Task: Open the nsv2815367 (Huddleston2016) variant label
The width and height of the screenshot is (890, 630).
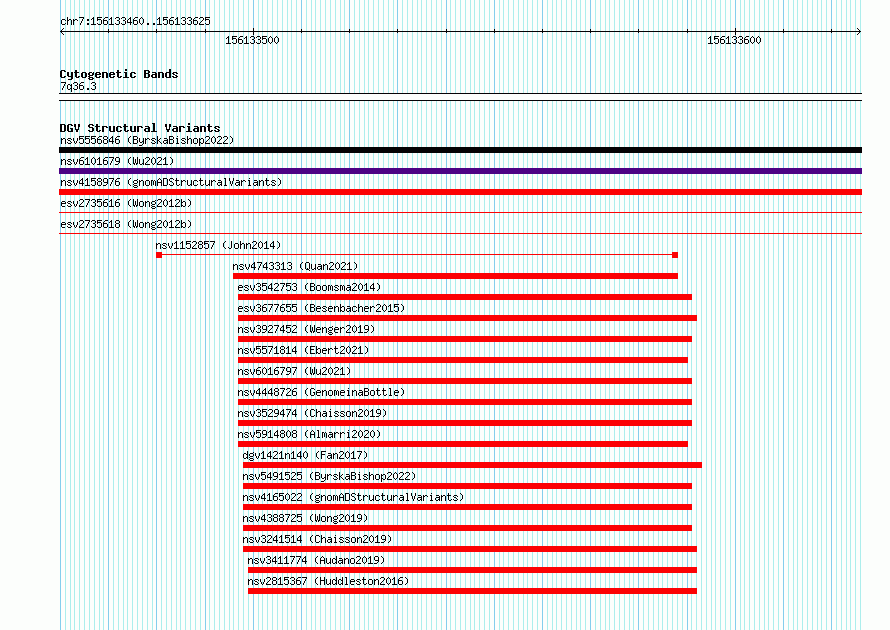Action: pyautogui.click(x=328, y=581)
